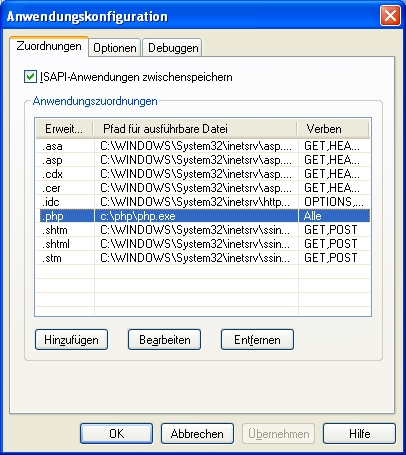Switch to the Optionen tab
Viewport: 406px width, 455px height.
(x=115, y=48)
